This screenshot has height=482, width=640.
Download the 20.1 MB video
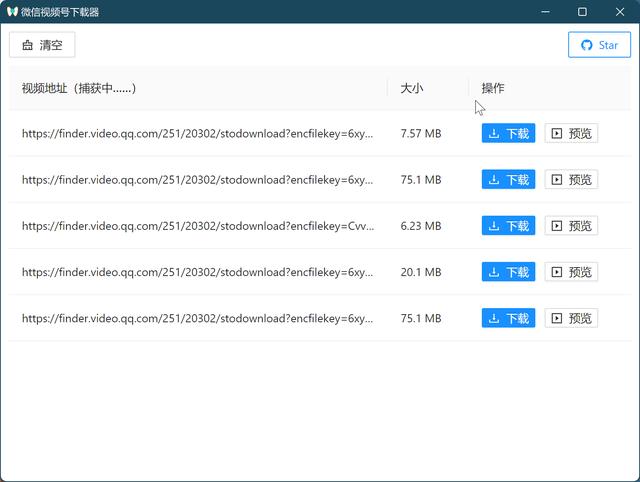coord(508,272)
